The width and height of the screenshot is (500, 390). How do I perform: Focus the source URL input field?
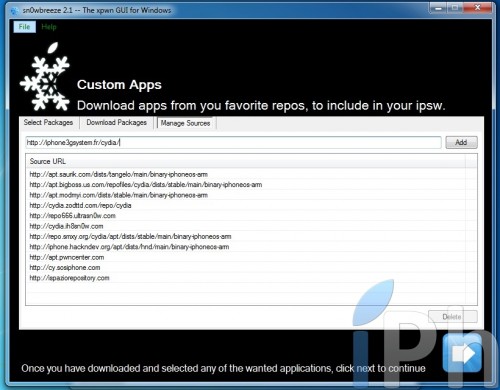[233, 142]
